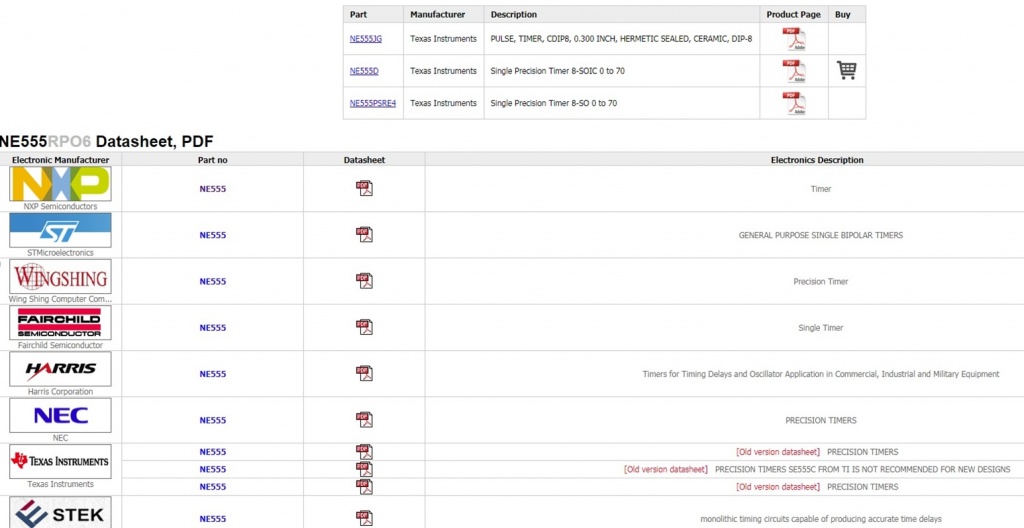Screen dimensions: 1024x528
Task: Click the STMicroelectronics logo
Action: (60, 231)
